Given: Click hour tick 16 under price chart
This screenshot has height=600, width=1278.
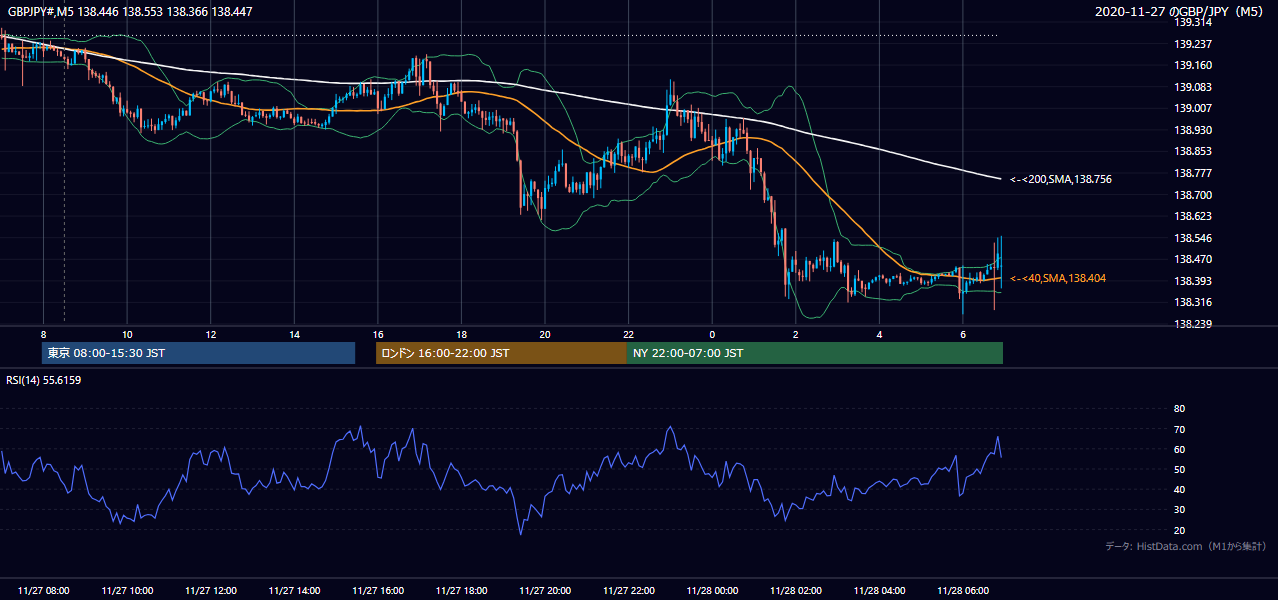Looking at the screenshot, I should point(378,334).
